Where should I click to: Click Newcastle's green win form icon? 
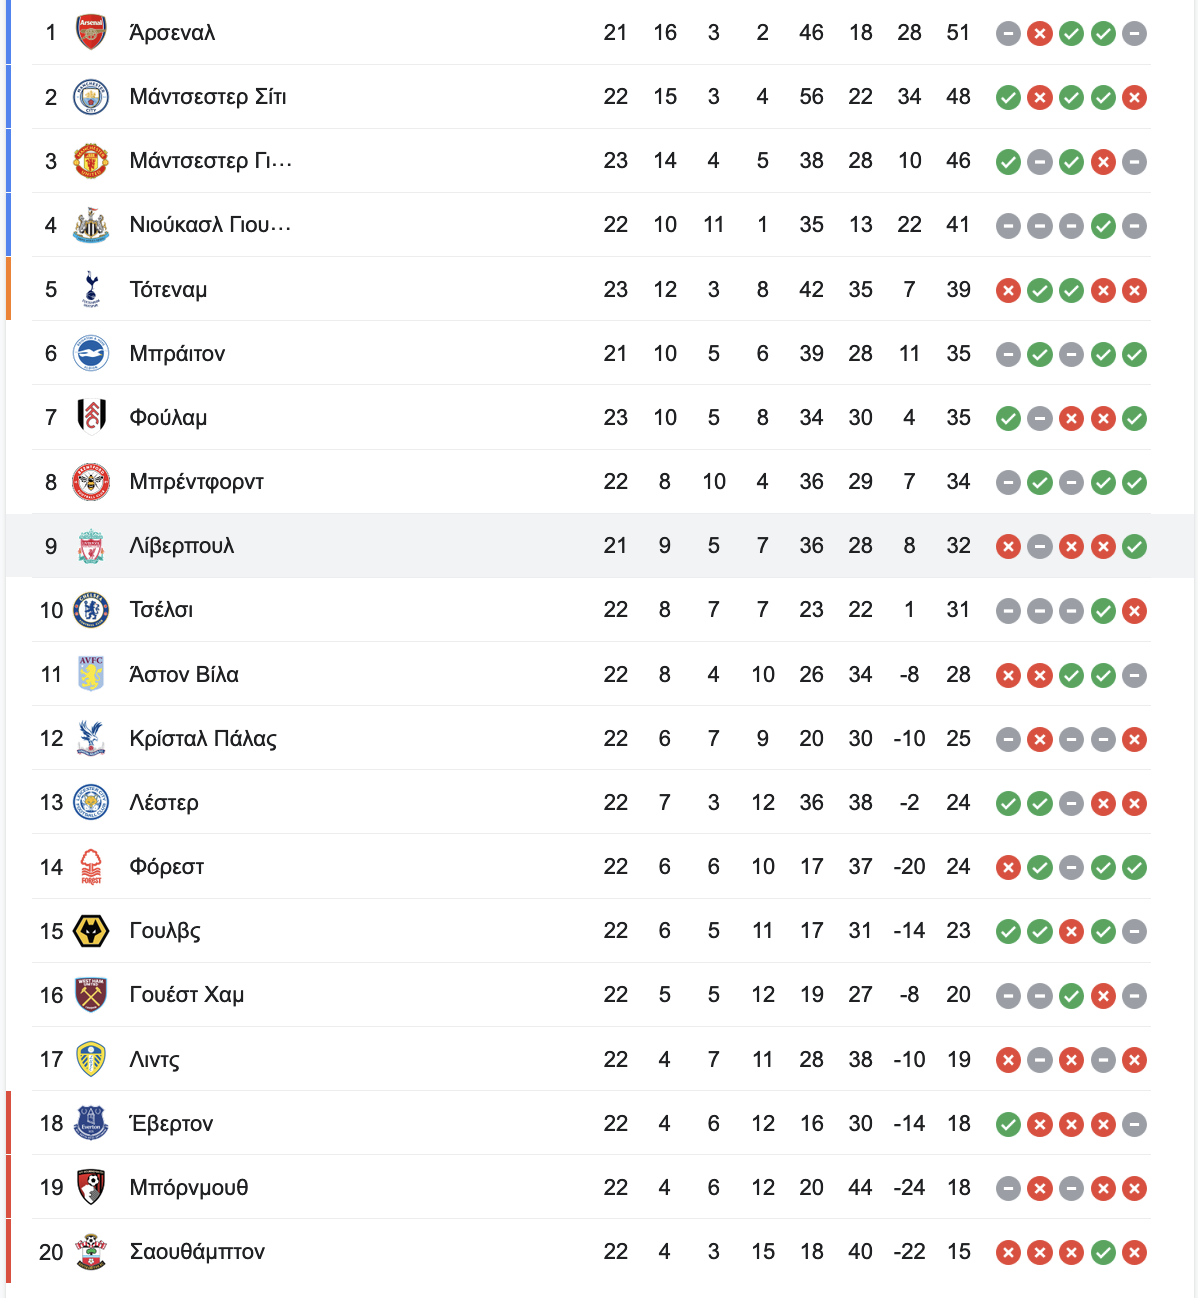[x=1103, y=226]
